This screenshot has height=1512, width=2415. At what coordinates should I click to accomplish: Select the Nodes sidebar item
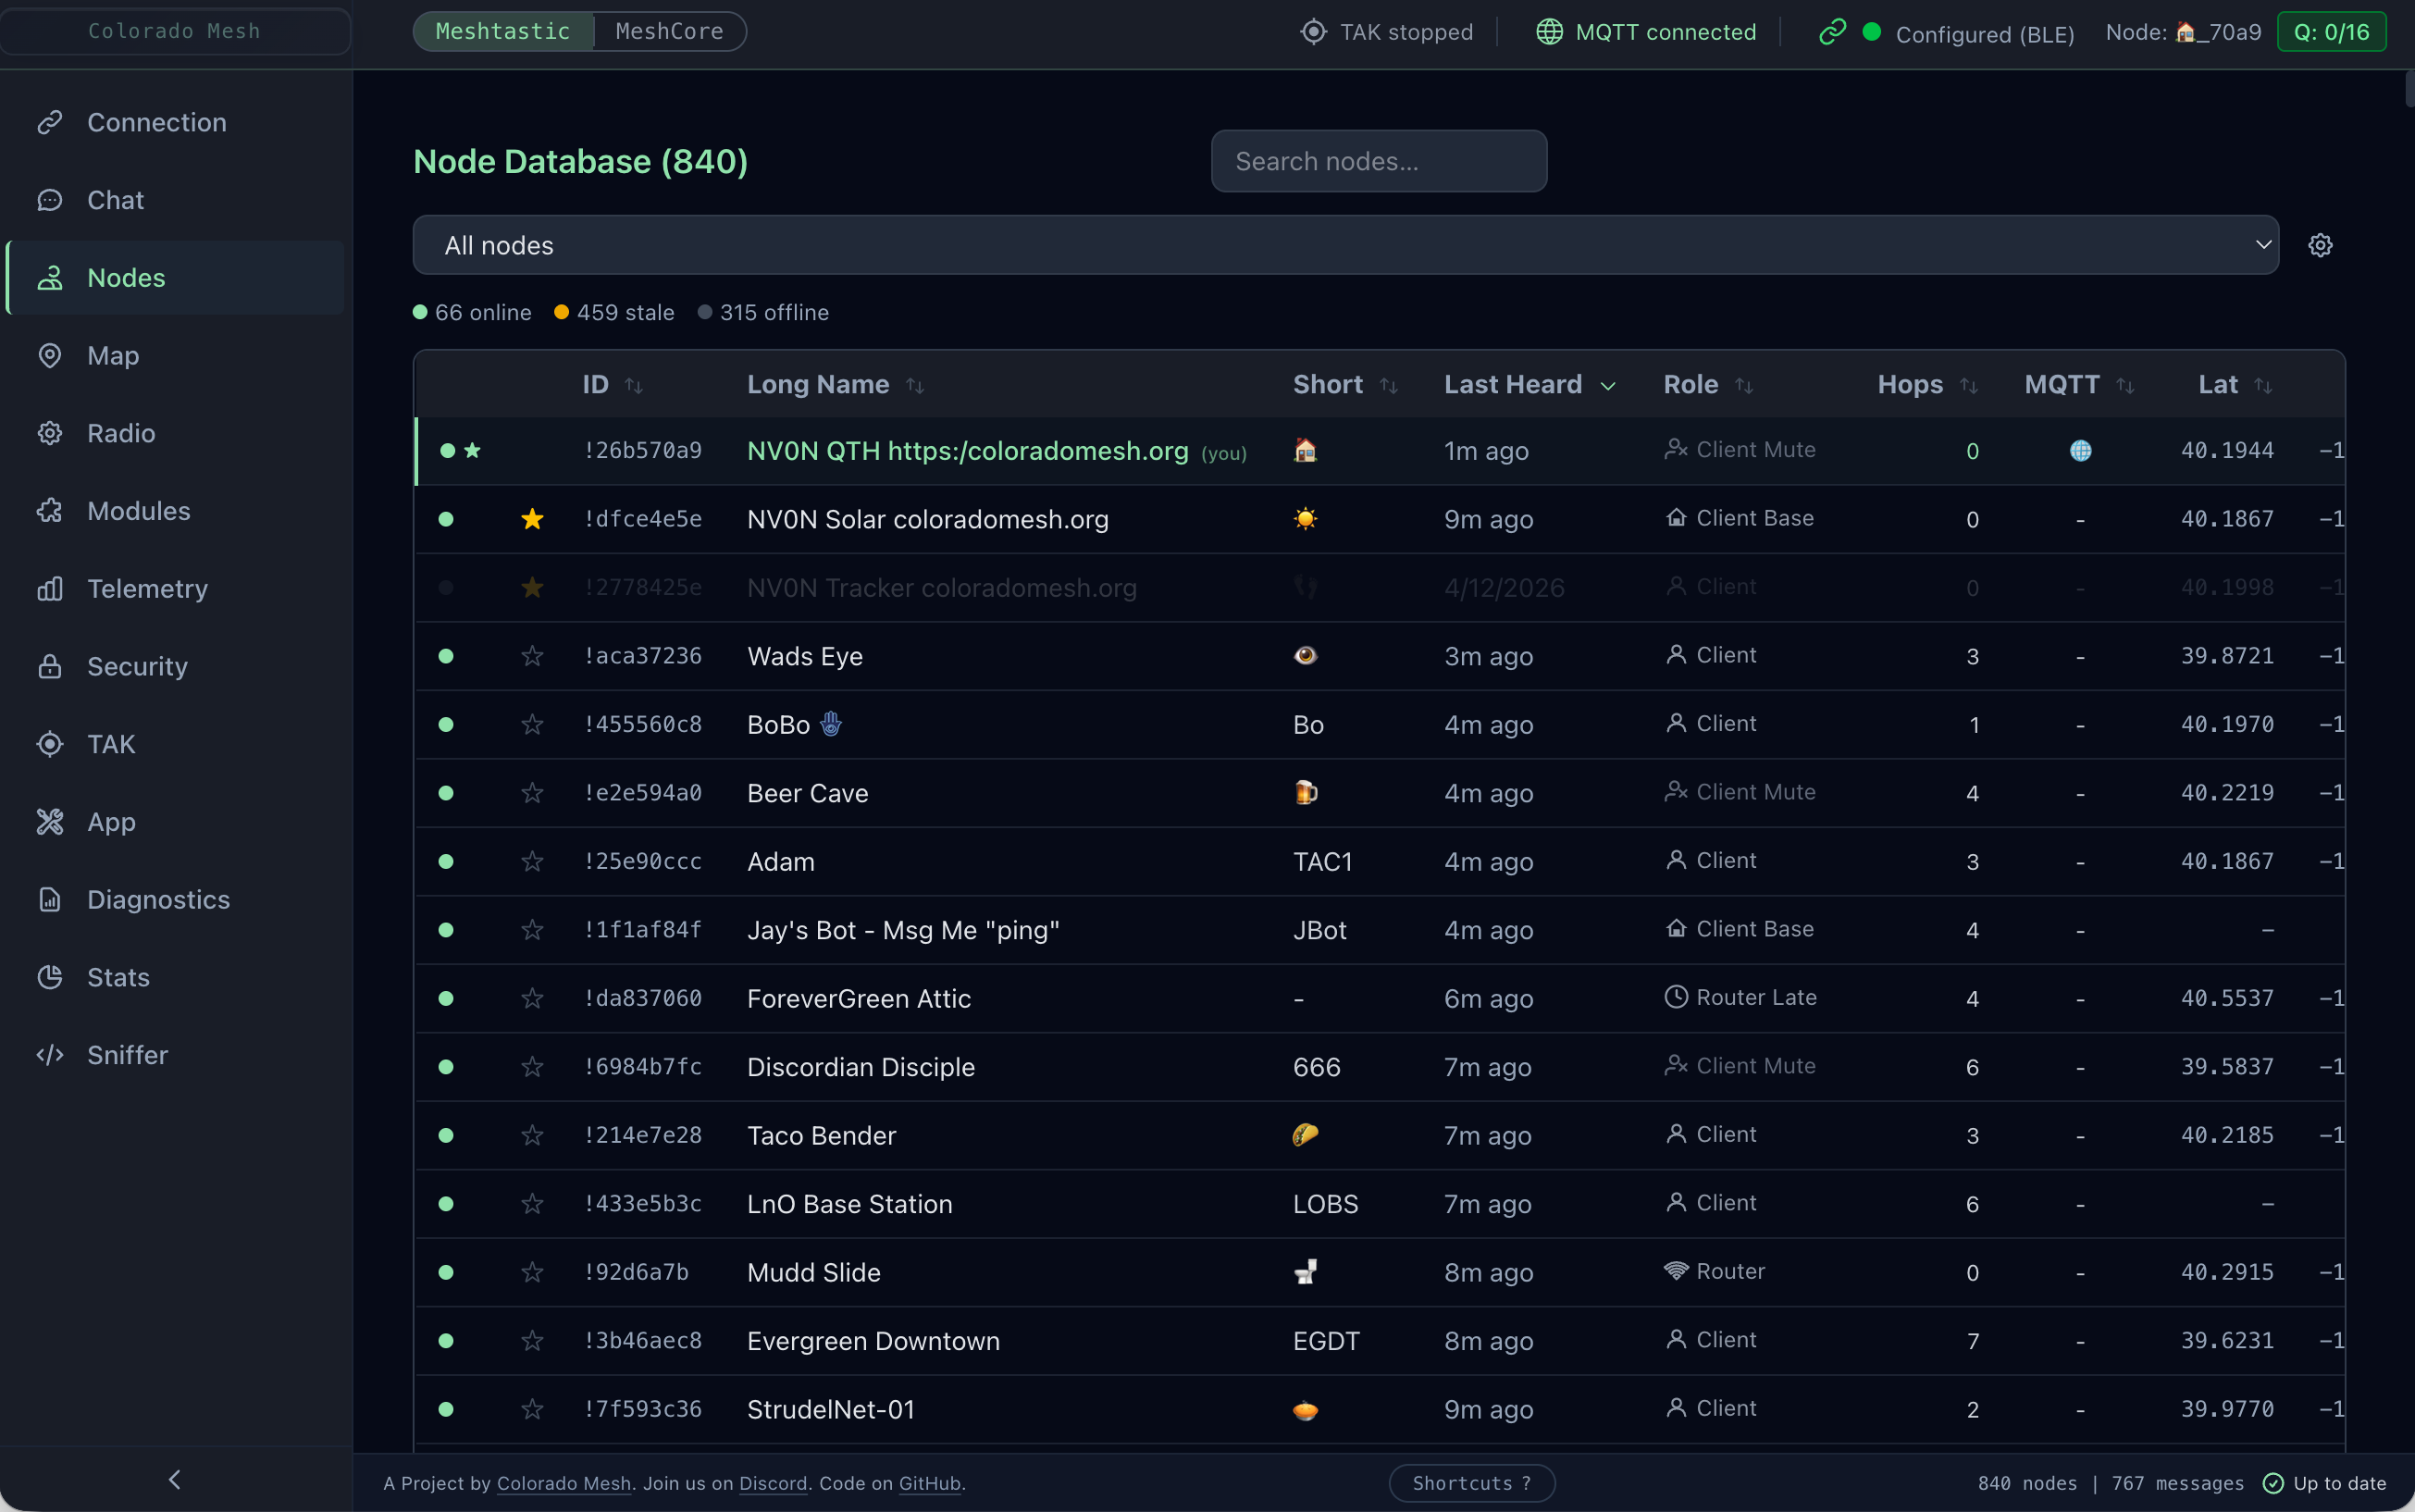[175, 278]
